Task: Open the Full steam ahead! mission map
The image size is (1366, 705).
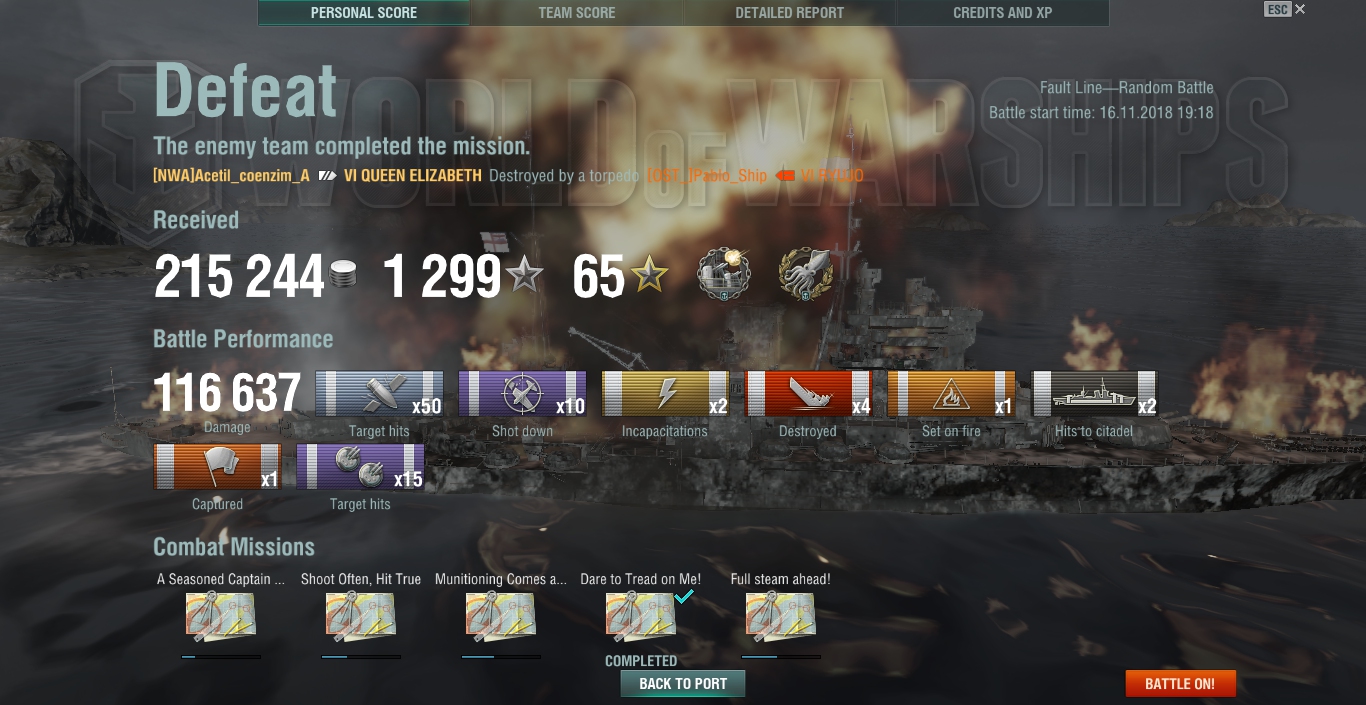Action: tap(781, 616)
